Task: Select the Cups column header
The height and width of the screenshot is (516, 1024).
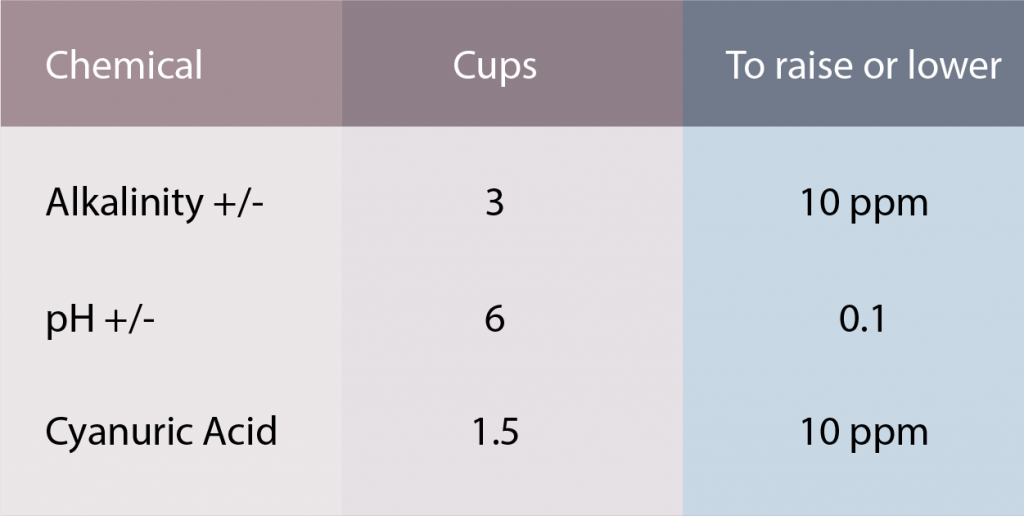Action: (494, 66)
